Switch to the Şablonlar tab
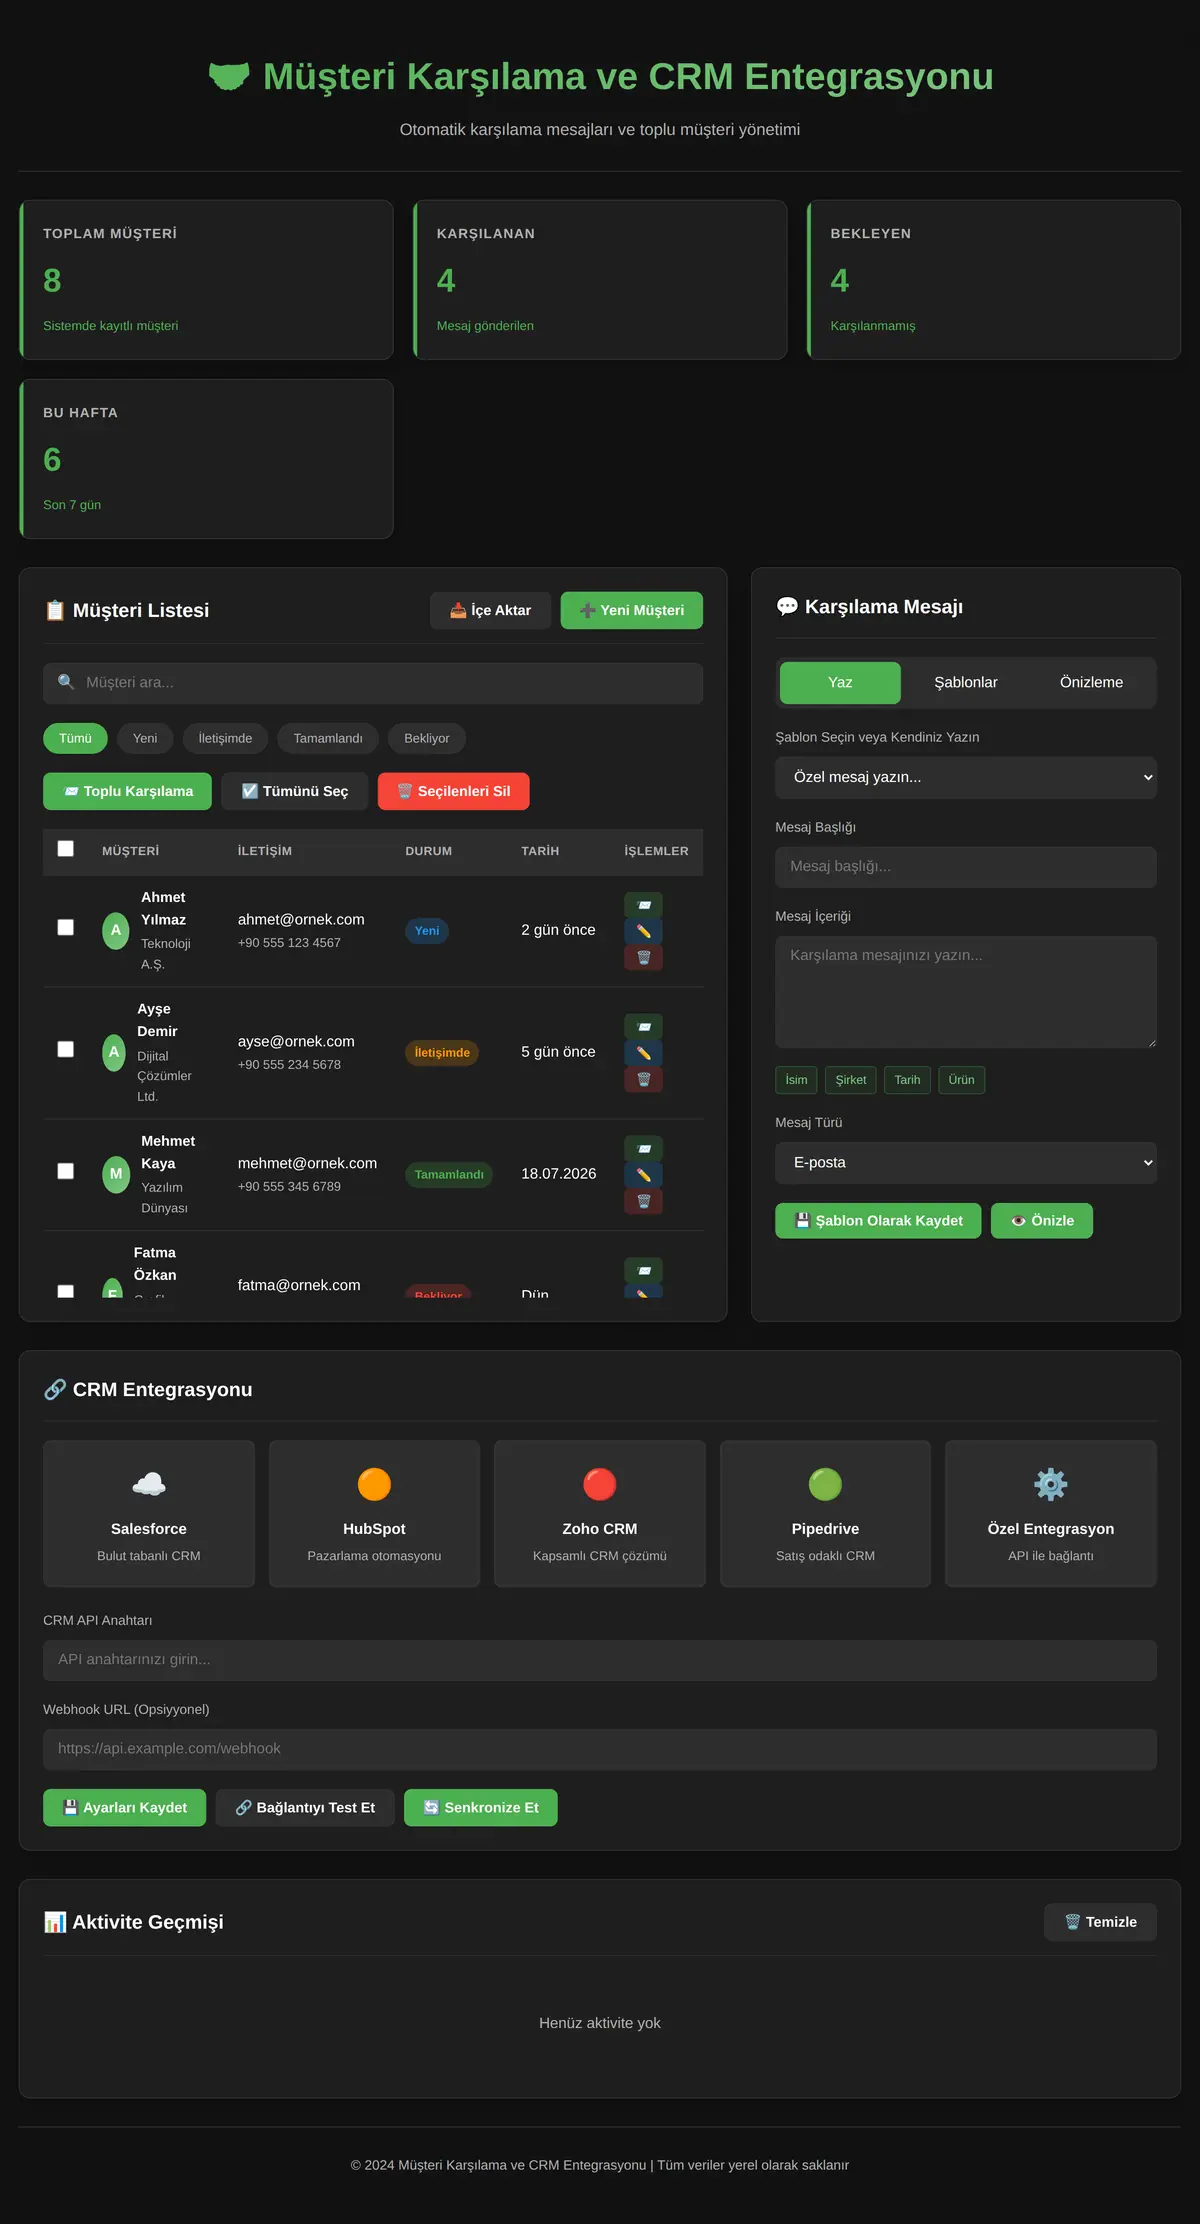Image resolution: width=1200 pixels, height=2224 pixels. (x=966, y=683)
